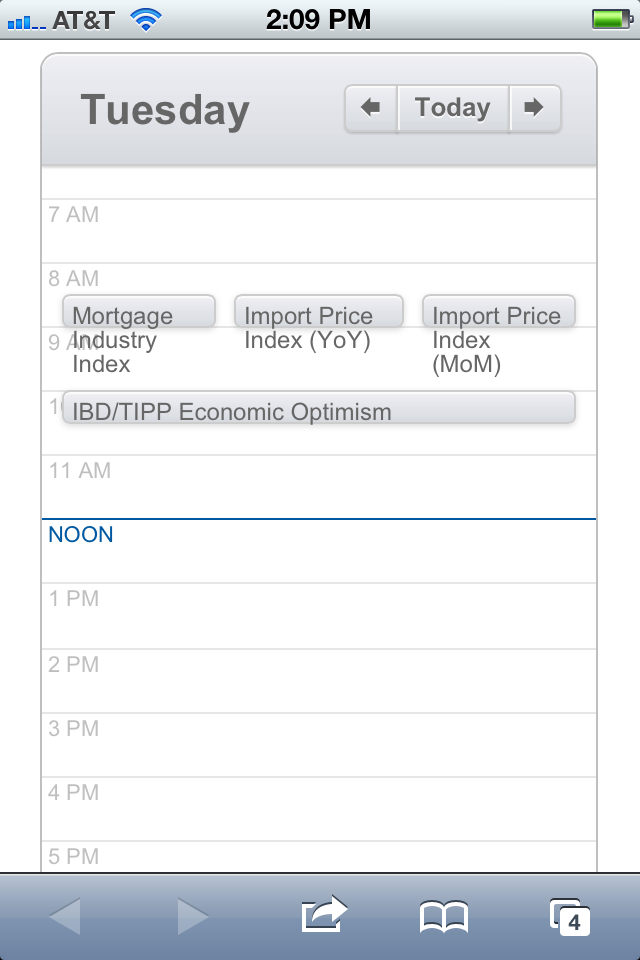Image resolution: width=640 pixels, height=960 pixels.
Task: Tap the Wi-Fi icon in status bar
Action: (146, 20)
